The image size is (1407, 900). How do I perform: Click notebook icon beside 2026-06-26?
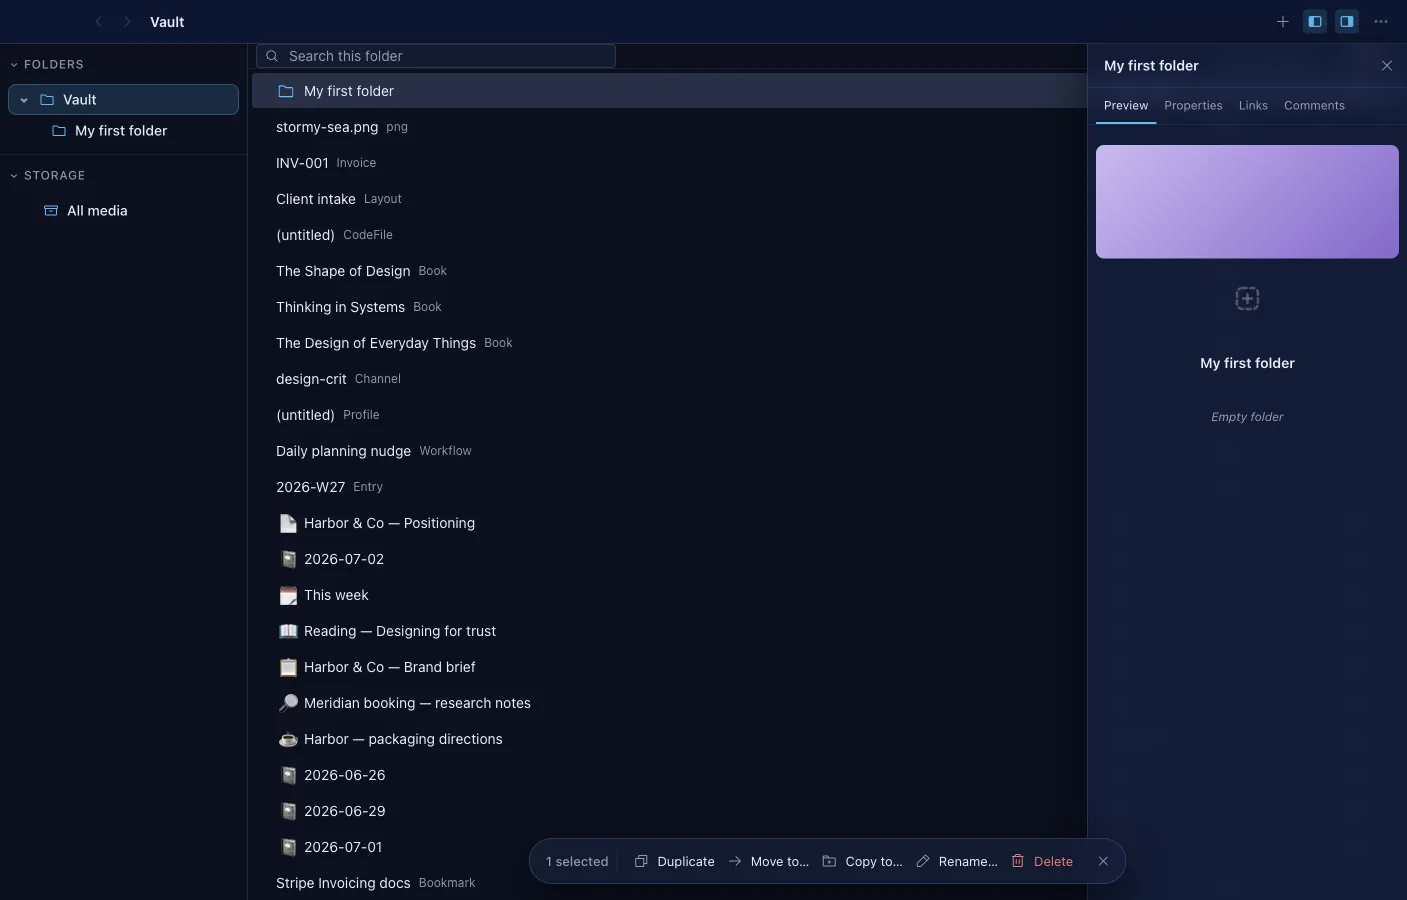coord(288,775)
